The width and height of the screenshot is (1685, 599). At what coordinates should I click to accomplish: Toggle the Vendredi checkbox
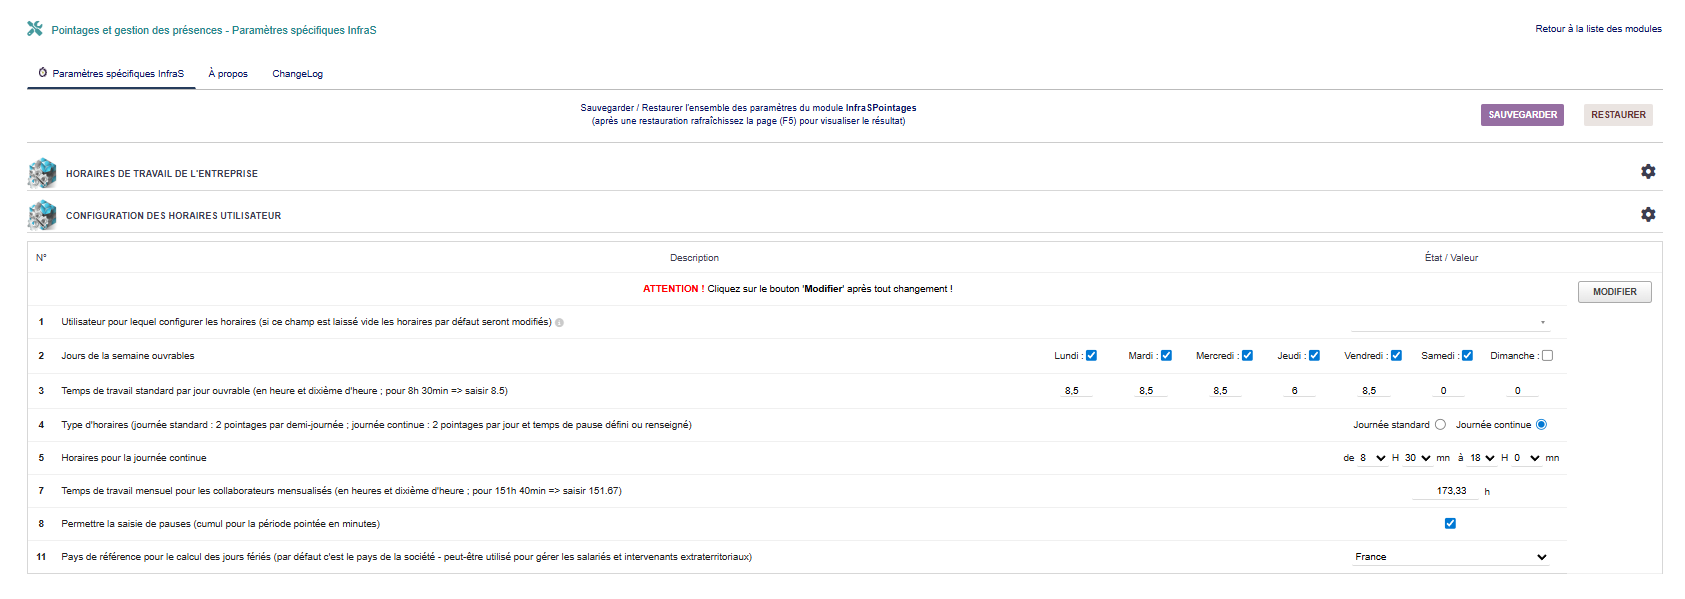coord(1396,355)
